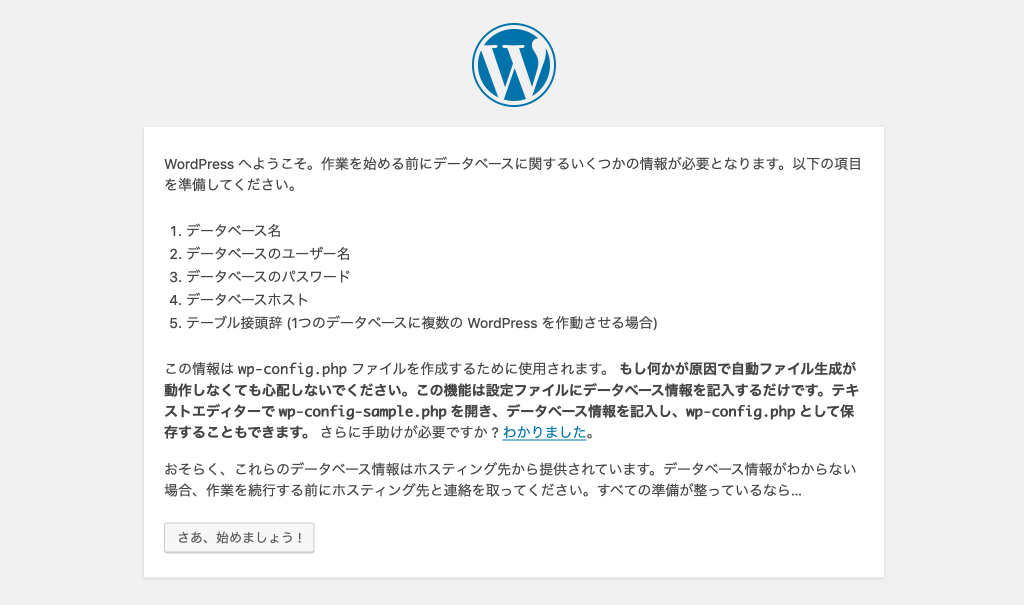Screen dimensions: 1024x605
Task: Click the さあ、始めましょう！ button
Action: [x=239, y=538]
